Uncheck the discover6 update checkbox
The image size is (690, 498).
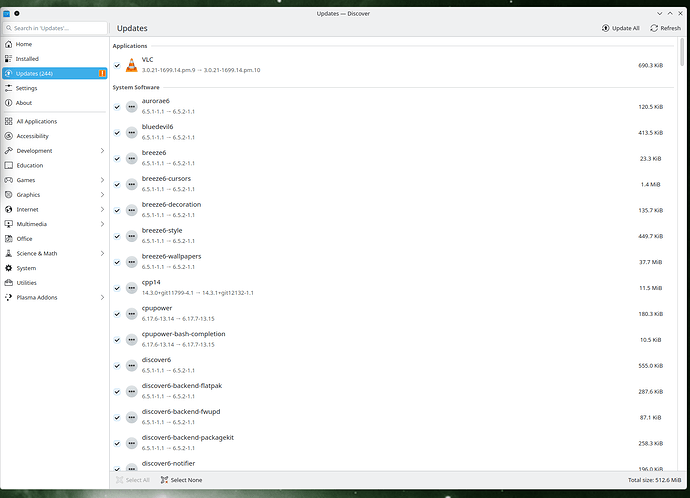coord(117,366)
